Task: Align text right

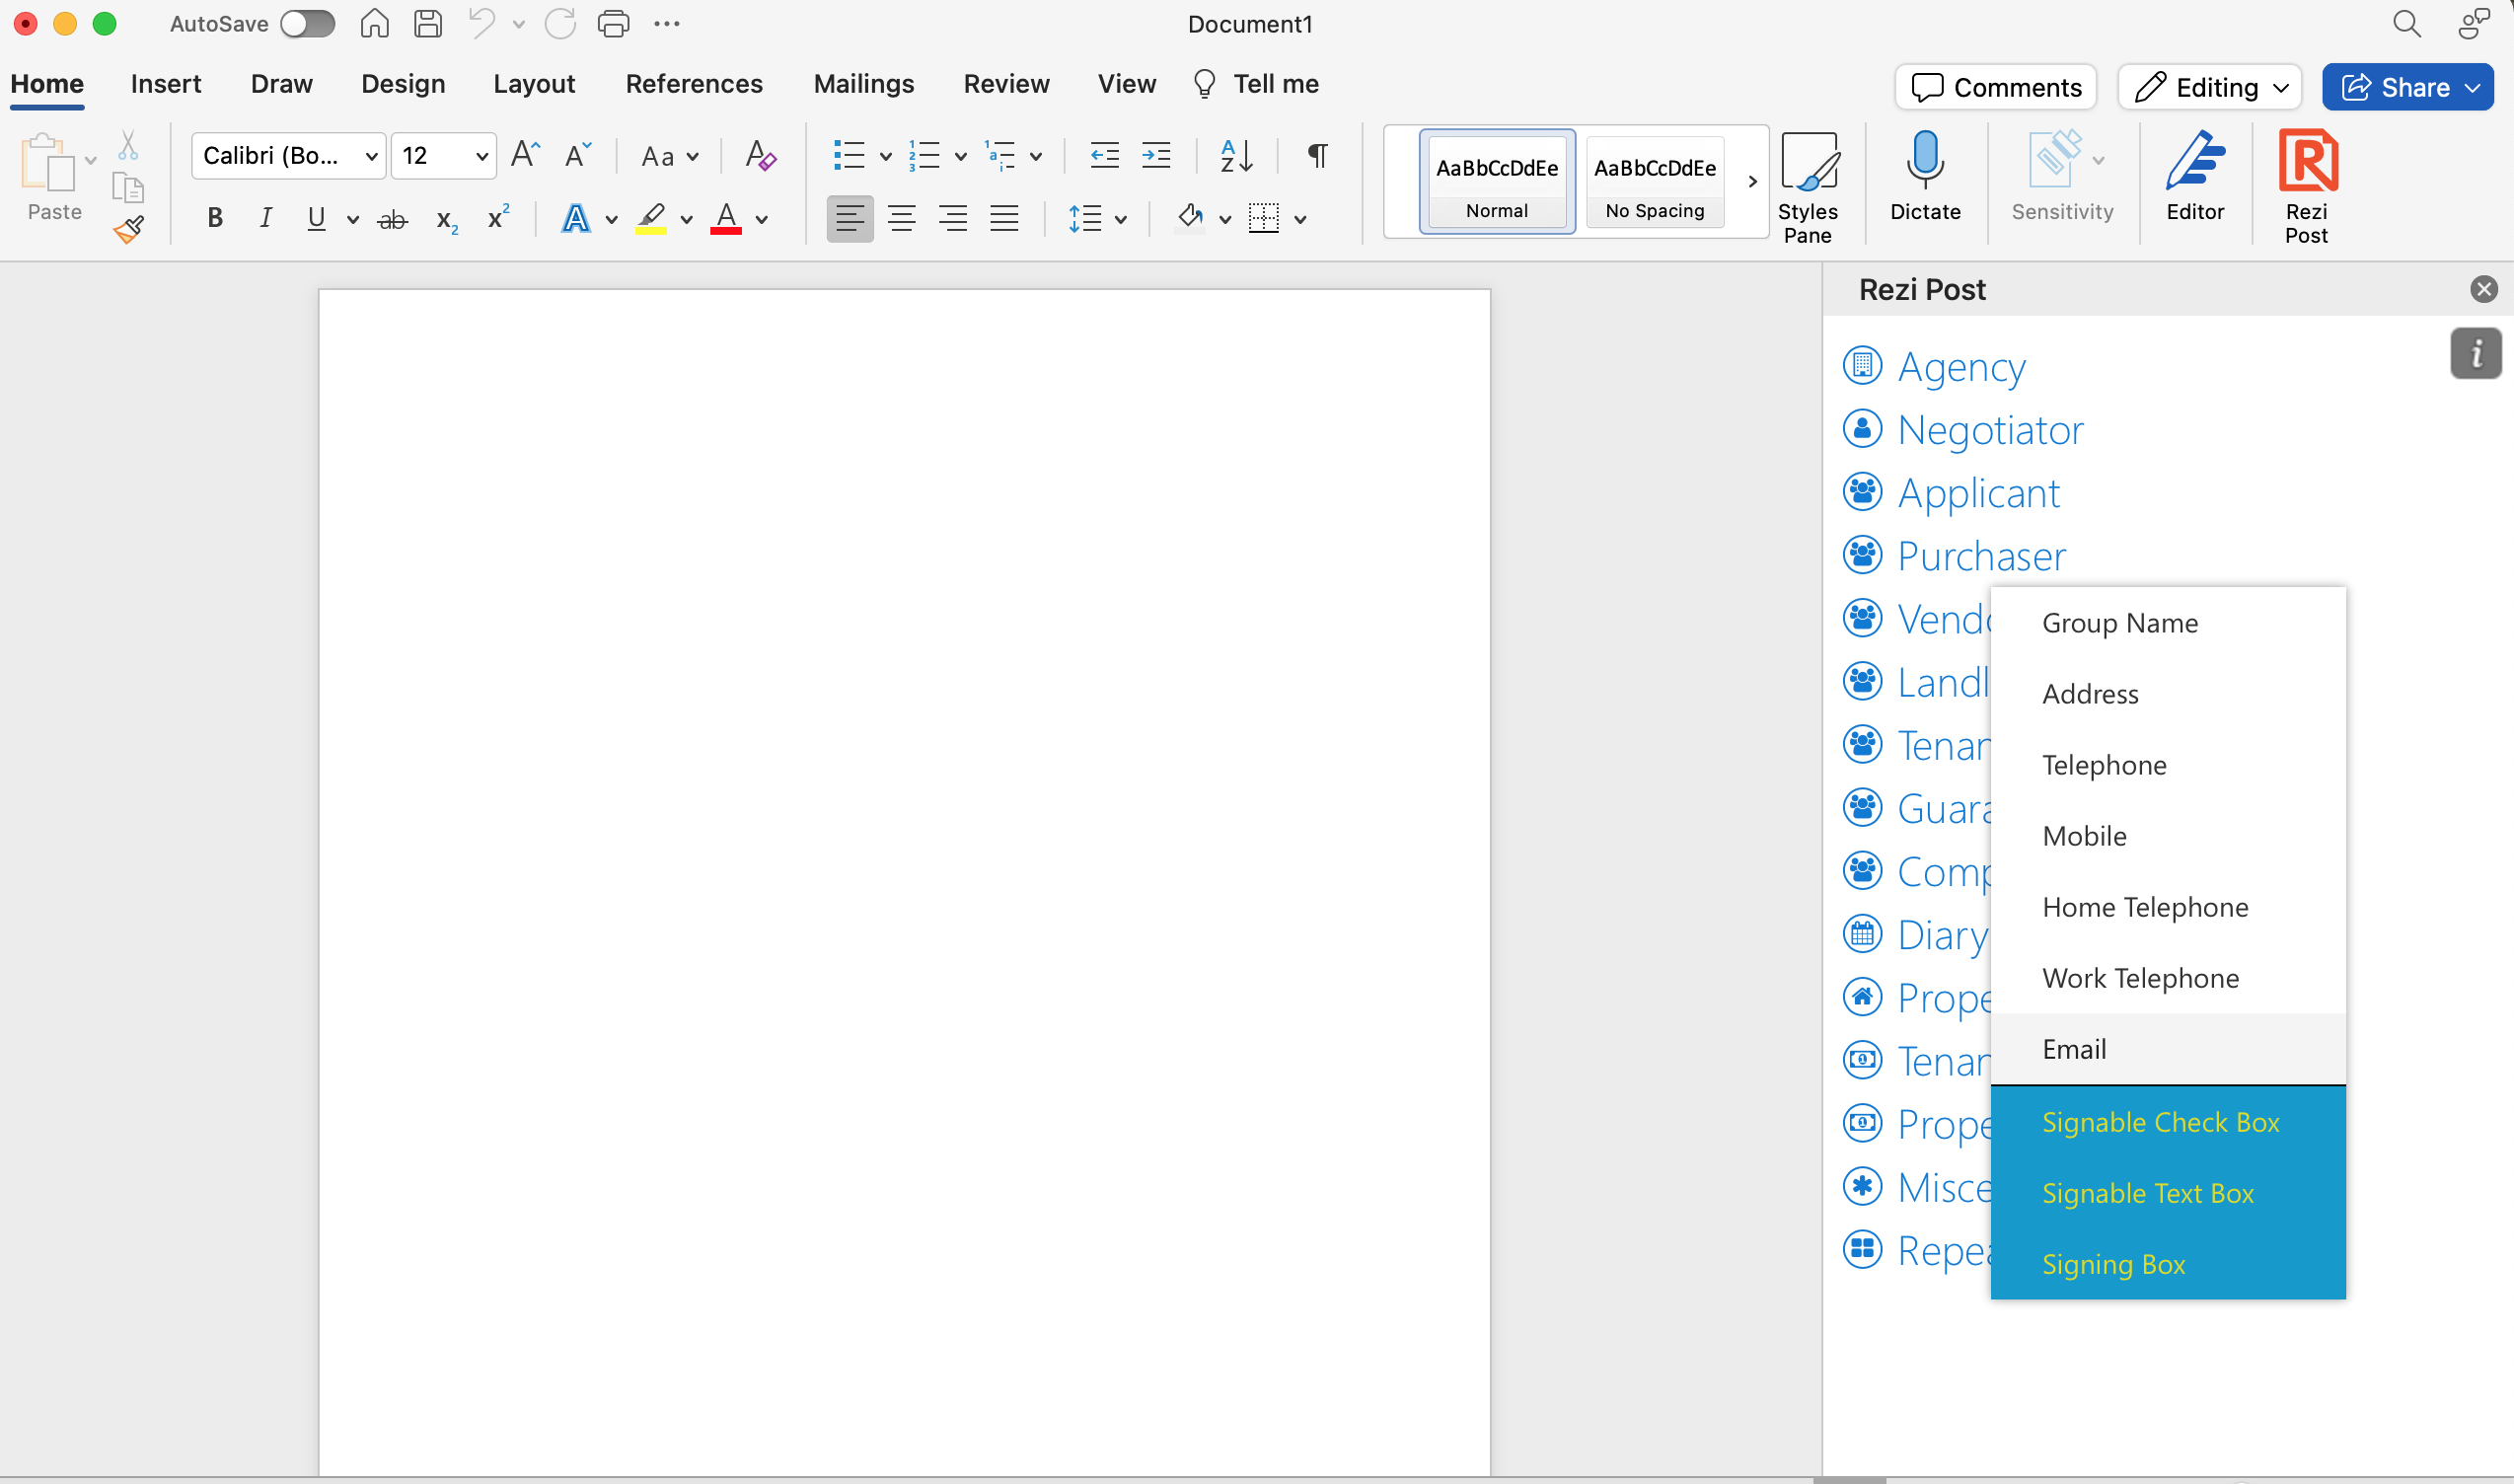Action: pyautogui.click(x=953, y=218)
